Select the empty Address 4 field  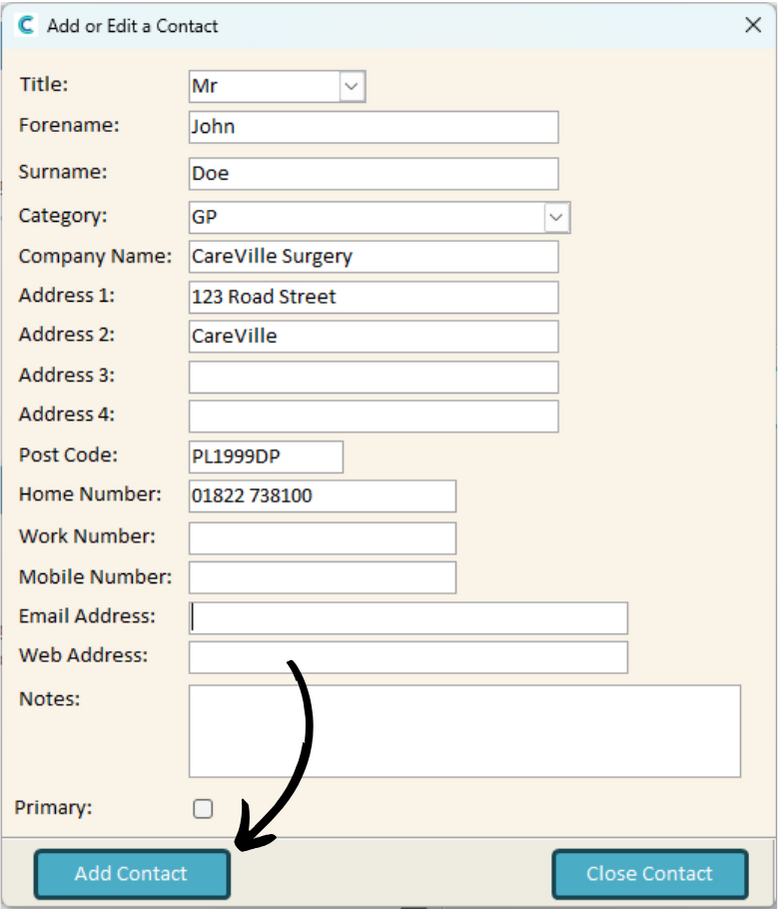click(373, 416)
